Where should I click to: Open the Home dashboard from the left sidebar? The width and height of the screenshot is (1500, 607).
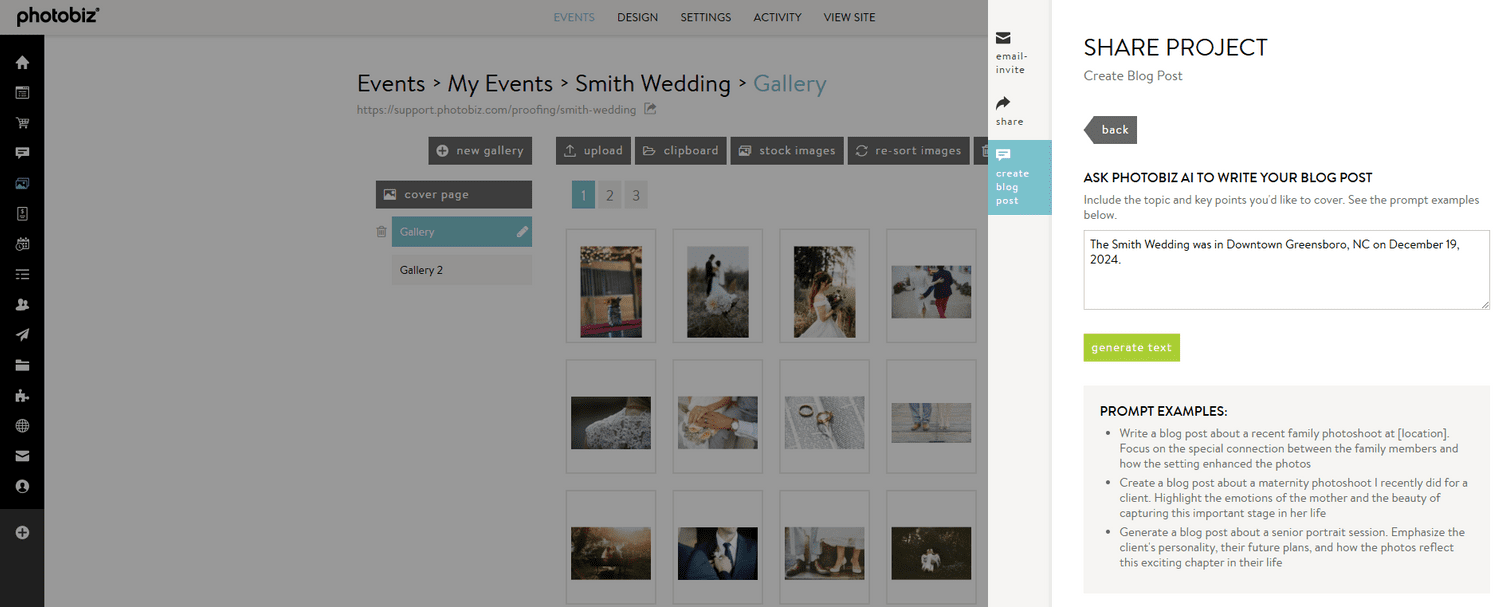coord(22,62)
